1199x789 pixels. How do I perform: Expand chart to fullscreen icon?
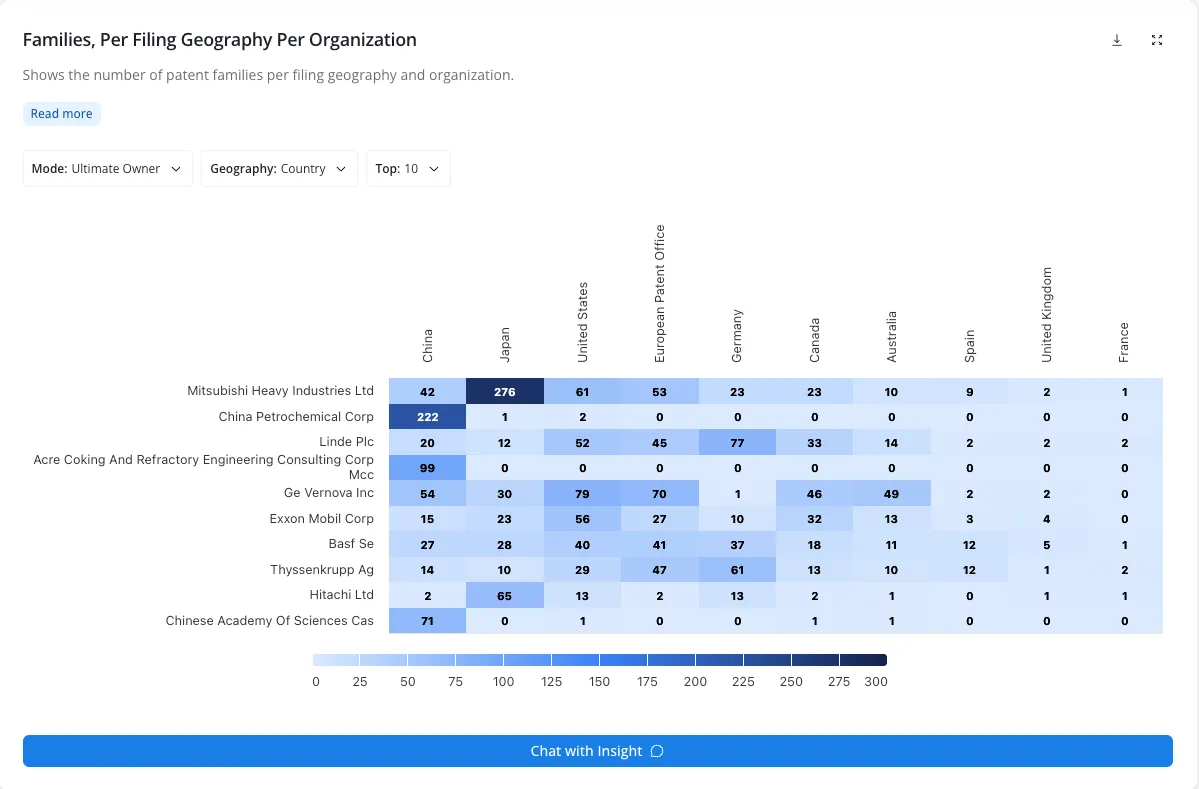[1156, 40]
